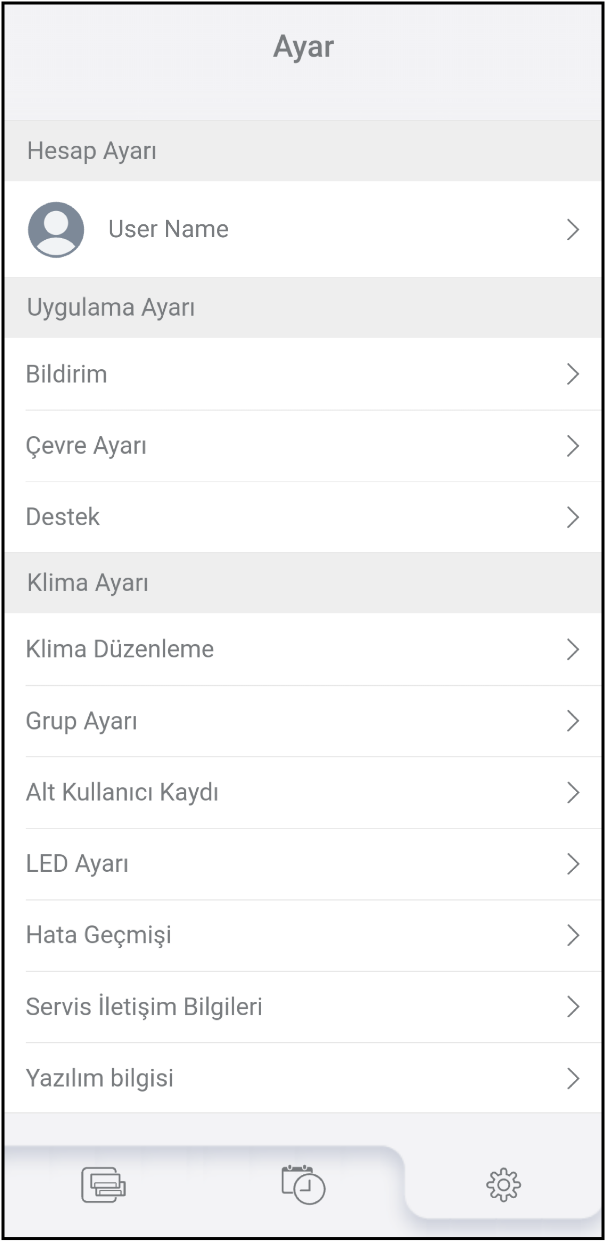Viewport: 607px width, 1243px height.
Task: Click the Çevre Ayarı label
Action: (x=86, y=446)
